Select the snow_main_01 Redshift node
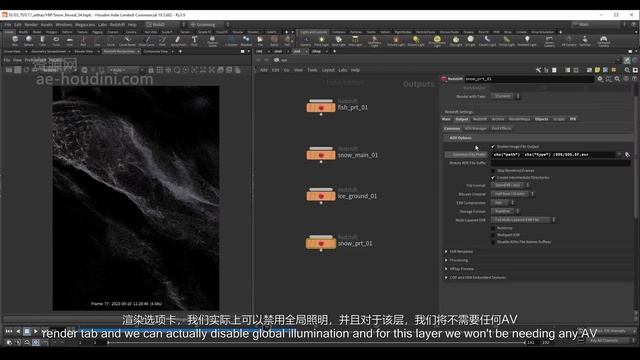Screen dimensions: 640x360 pyautogui.click(x=321, y=155)
